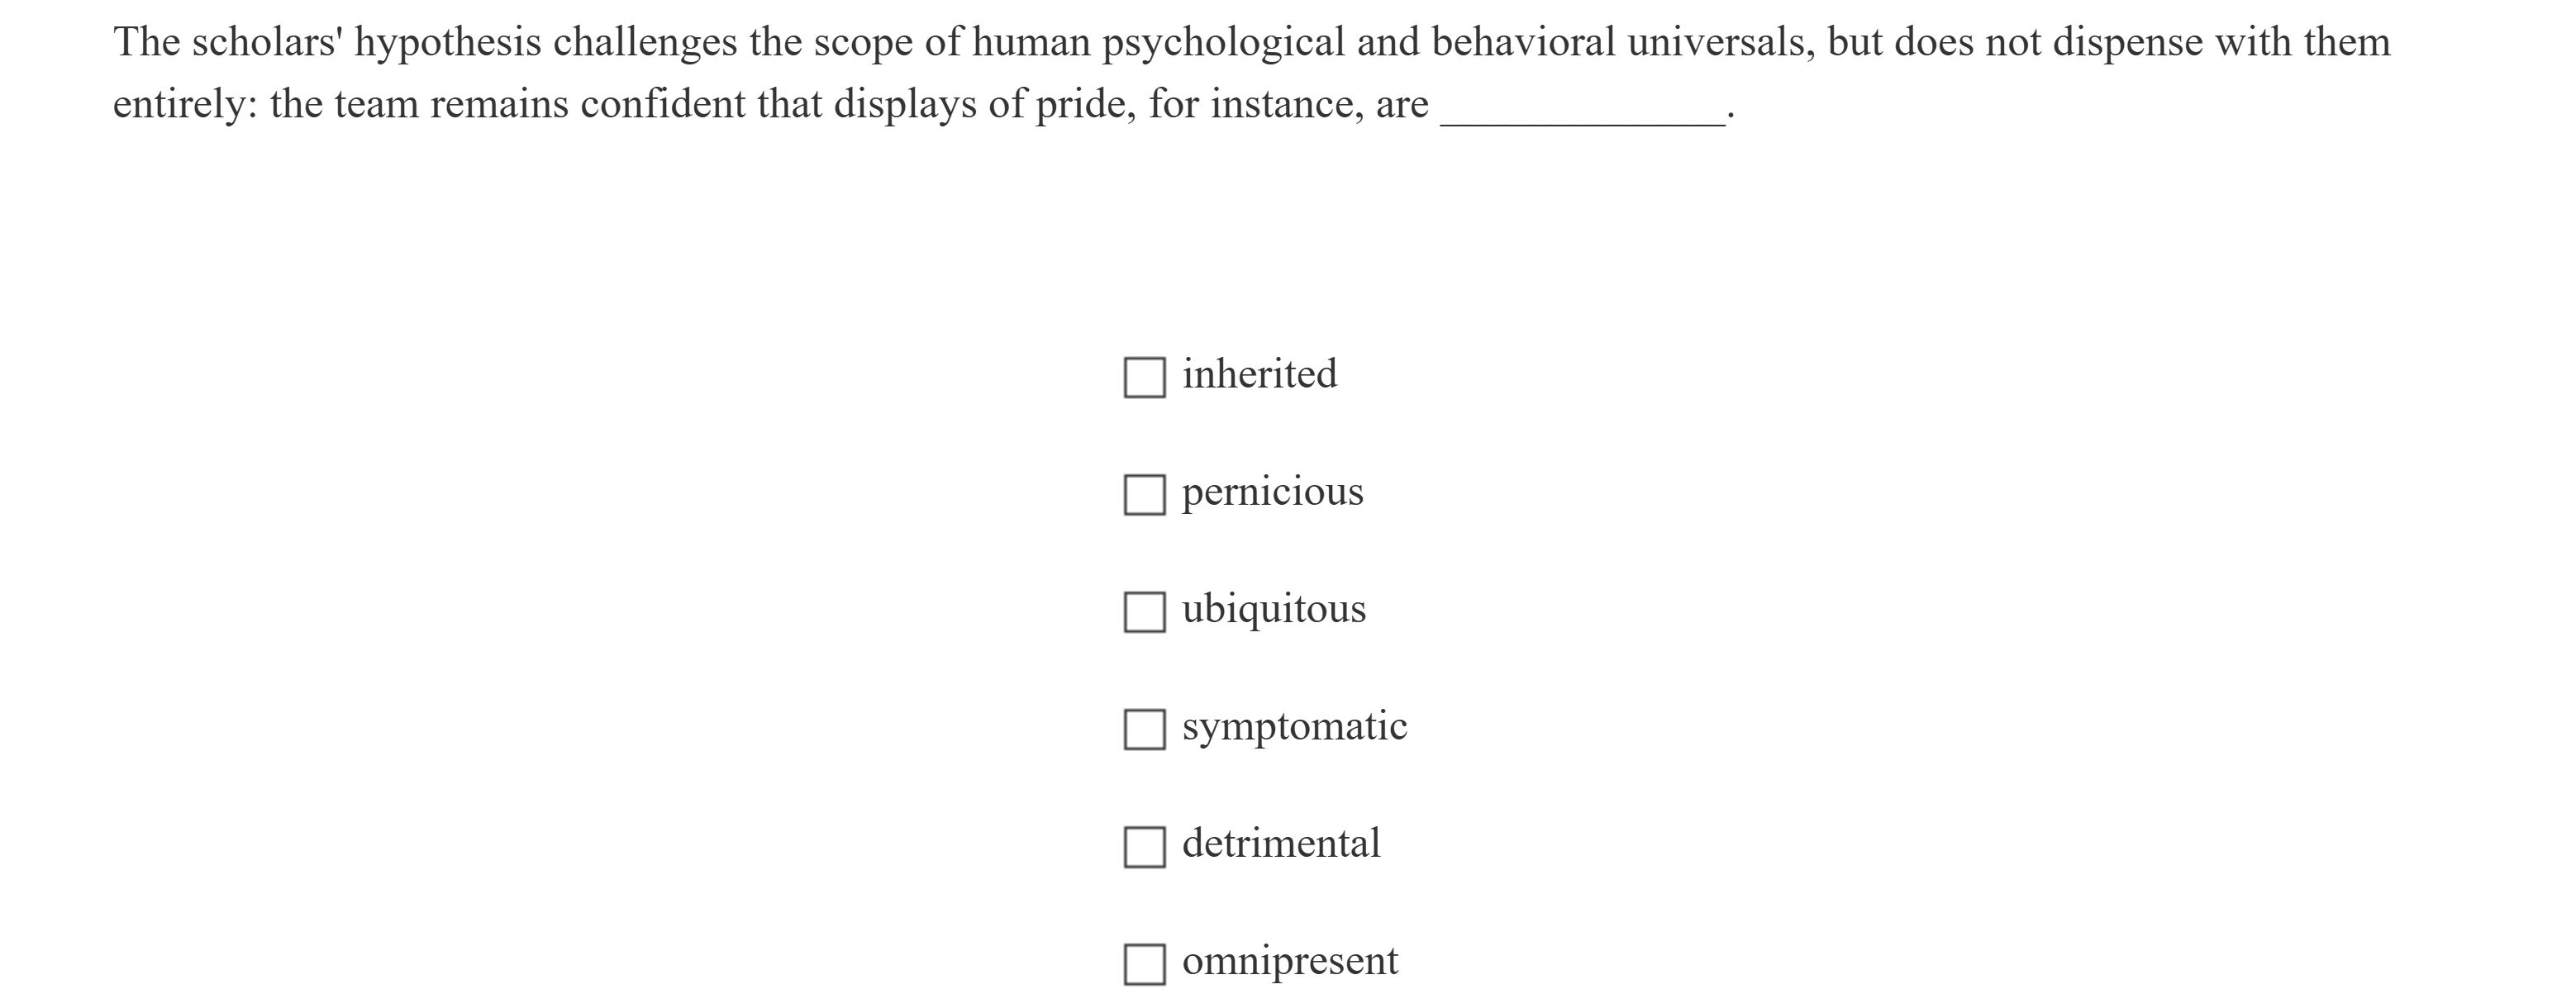Click the answer label 'inherited'

pos(1259,375)
